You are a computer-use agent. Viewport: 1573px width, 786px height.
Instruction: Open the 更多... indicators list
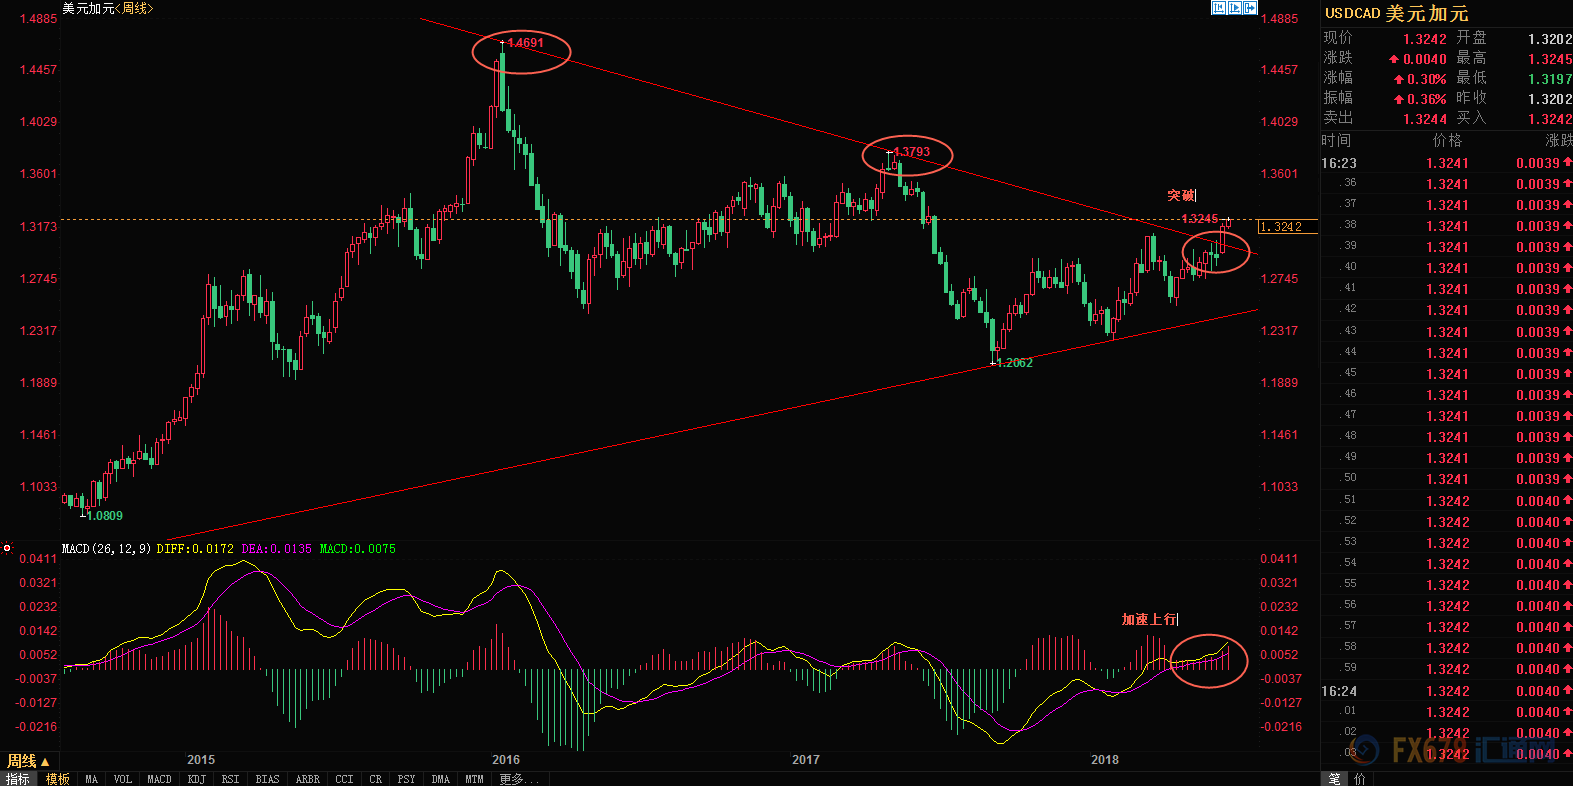[x=519, y=779]
